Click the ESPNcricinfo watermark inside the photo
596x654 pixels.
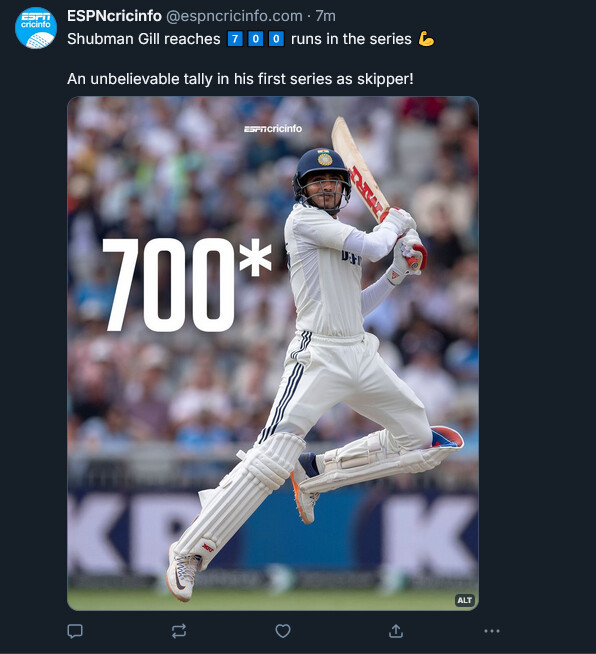click(273, 128)
